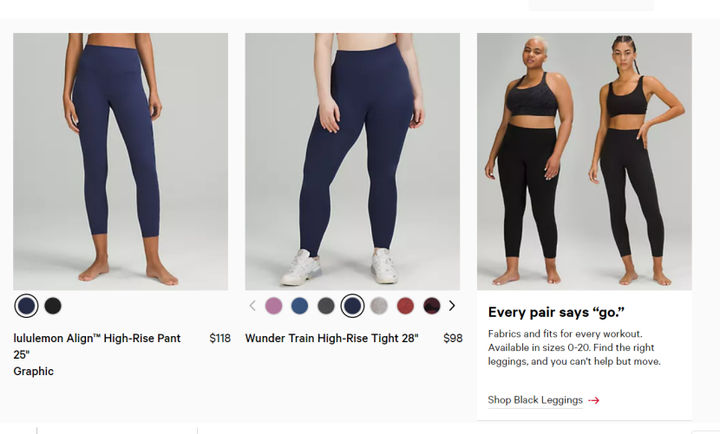Show next Wunder Train colors with right chevron

[452, 306]
